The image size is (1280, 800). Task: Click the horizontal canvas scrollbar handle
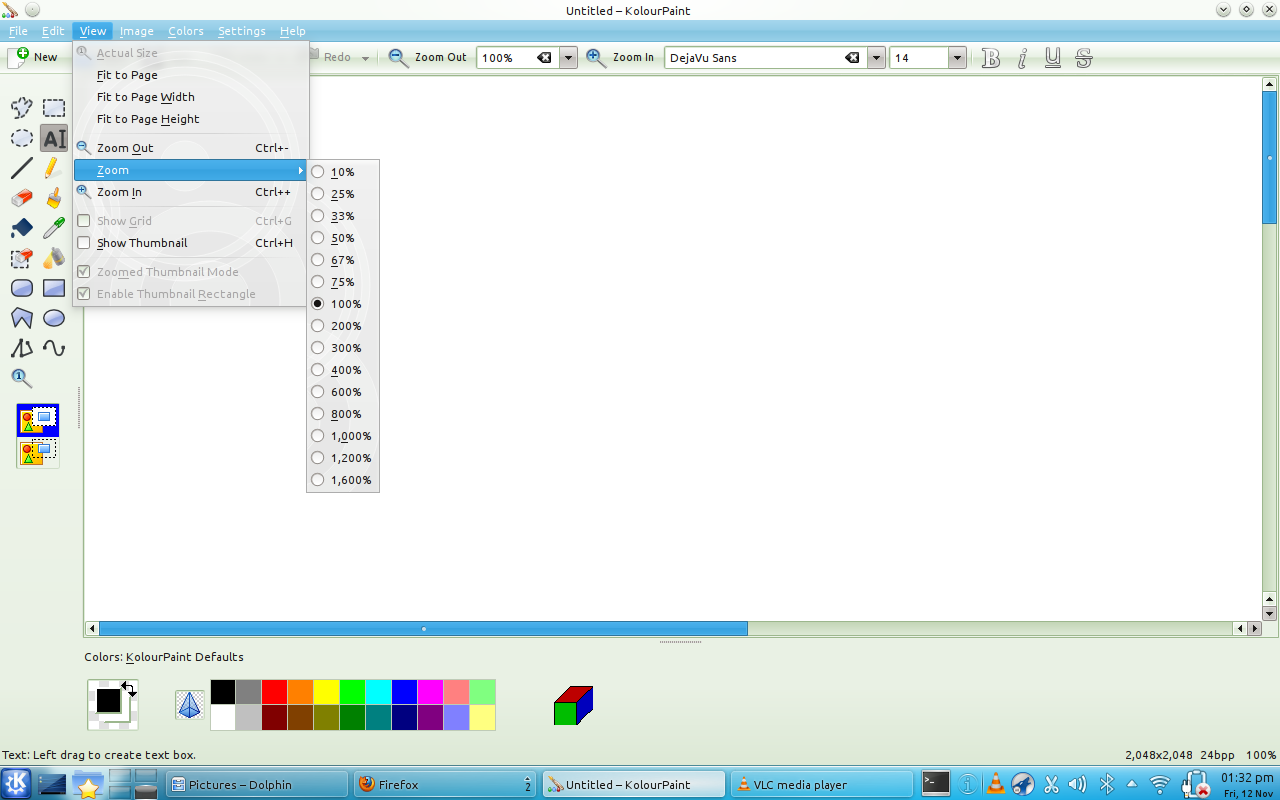pyautogui.click(x=423, y=629)
